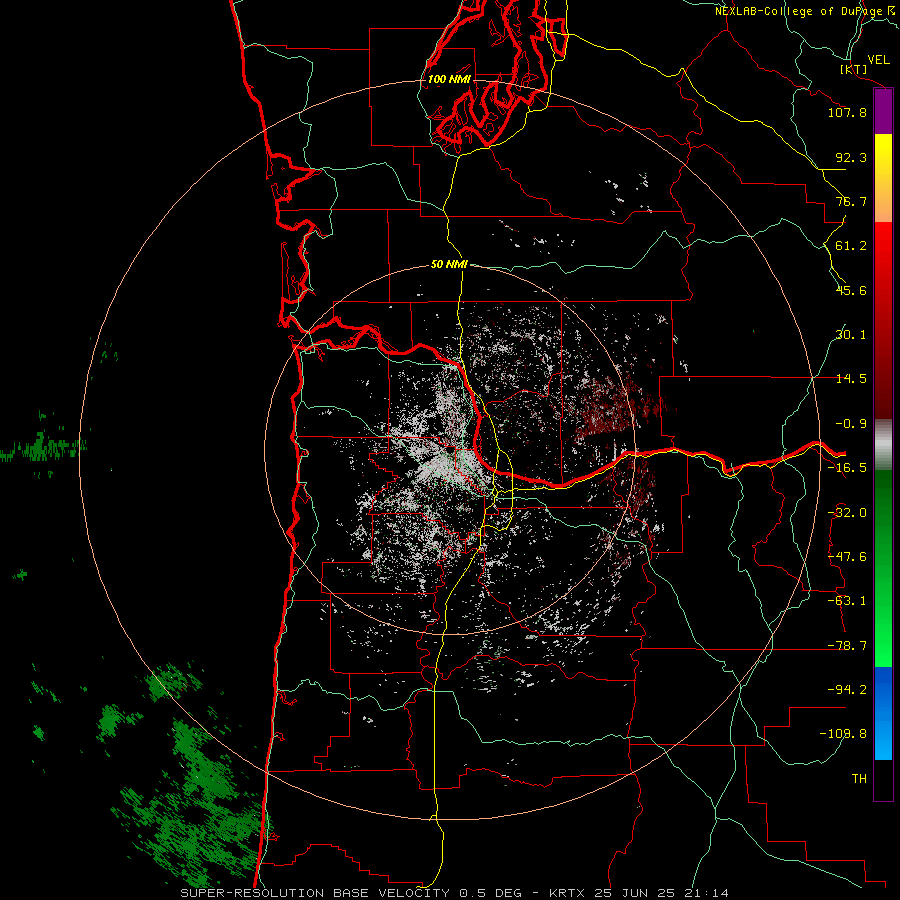Screen dimensions: 900x900
Task: Click the -63.1 velocity scale value
Action: [x=847, y=601]
